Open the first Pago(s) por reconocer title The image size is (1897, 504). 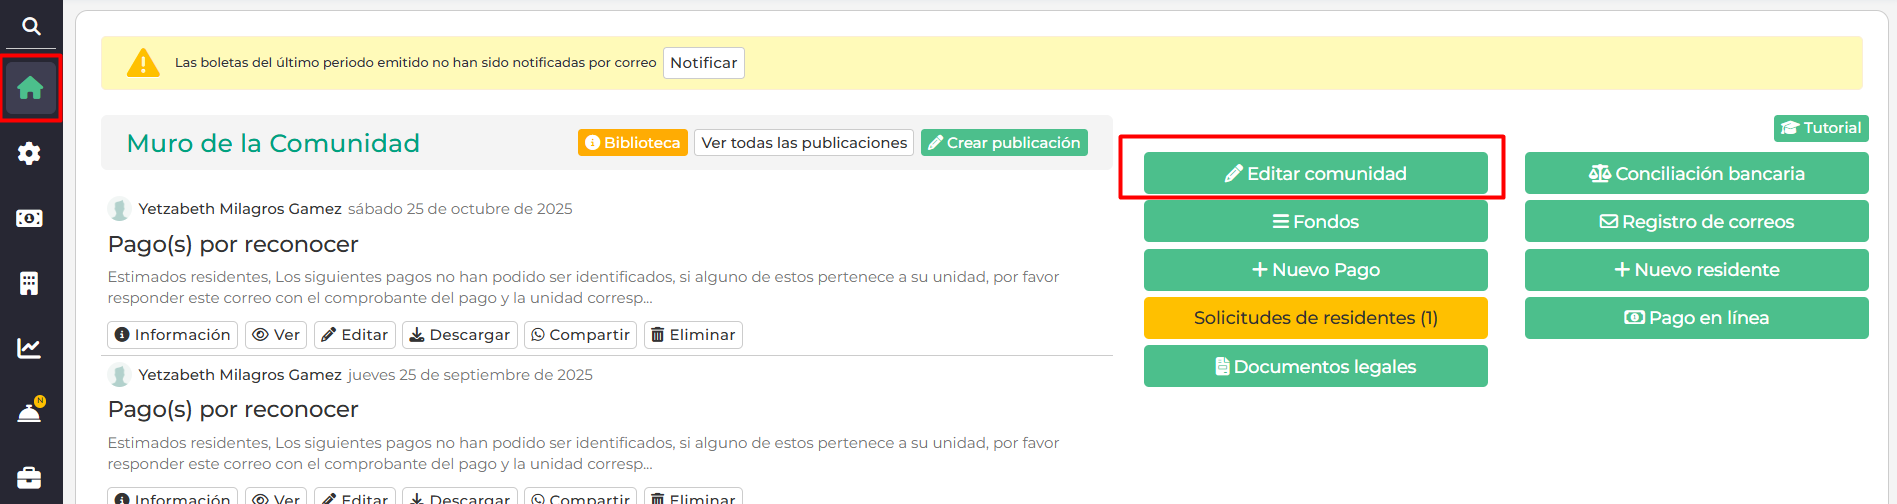coord(233,244)
